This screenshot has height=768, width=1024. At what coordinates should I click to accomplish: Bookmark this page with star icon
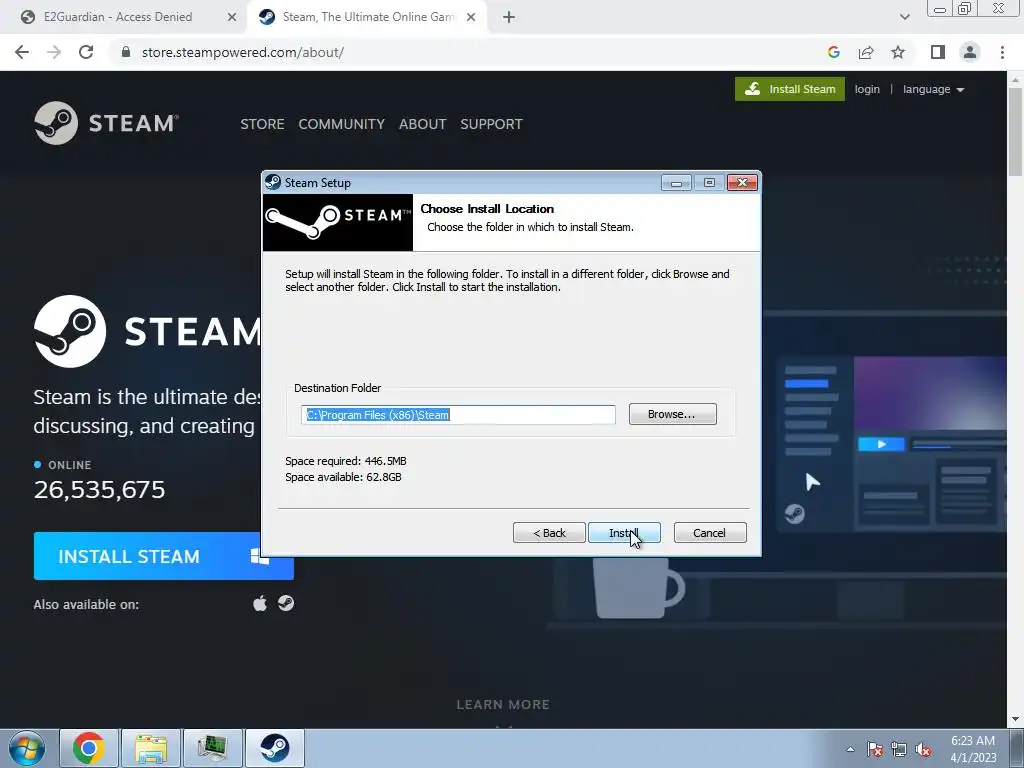898,52
